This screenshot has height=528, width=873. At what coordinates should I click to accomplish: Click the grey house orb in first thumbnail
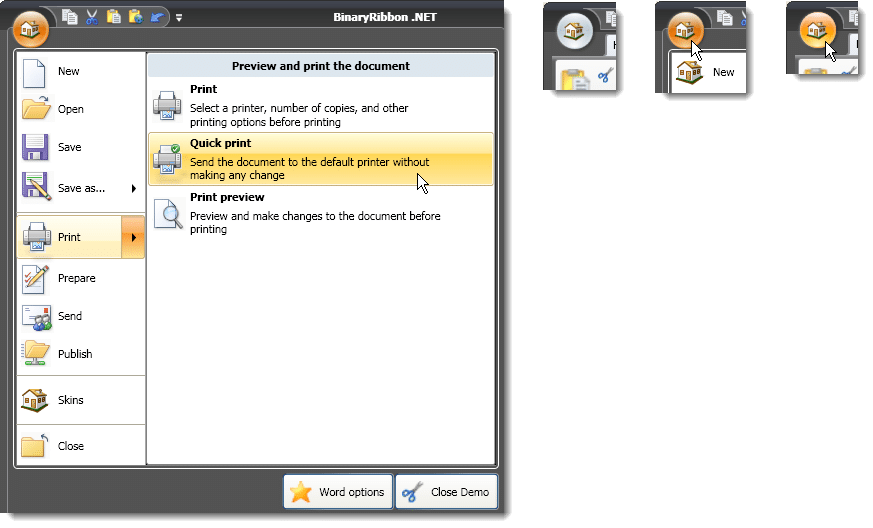click(x=575, y=30)
